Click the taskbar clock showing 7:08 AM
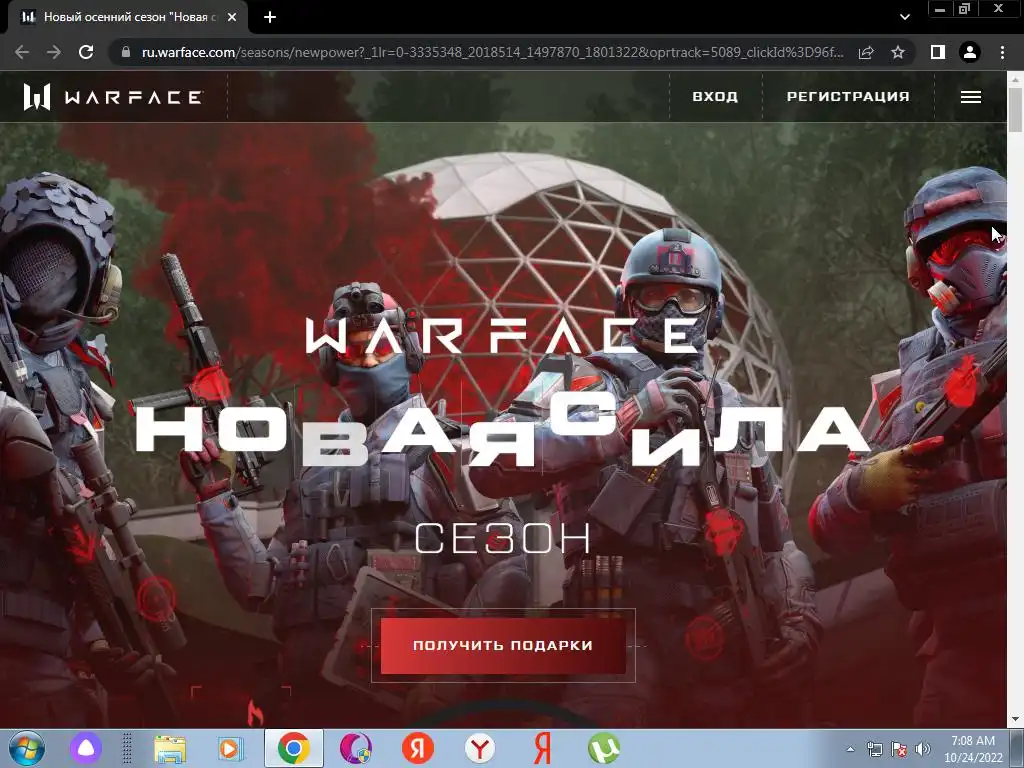The width and height of the screenshot is (1024, 768). tap(973, 749)
